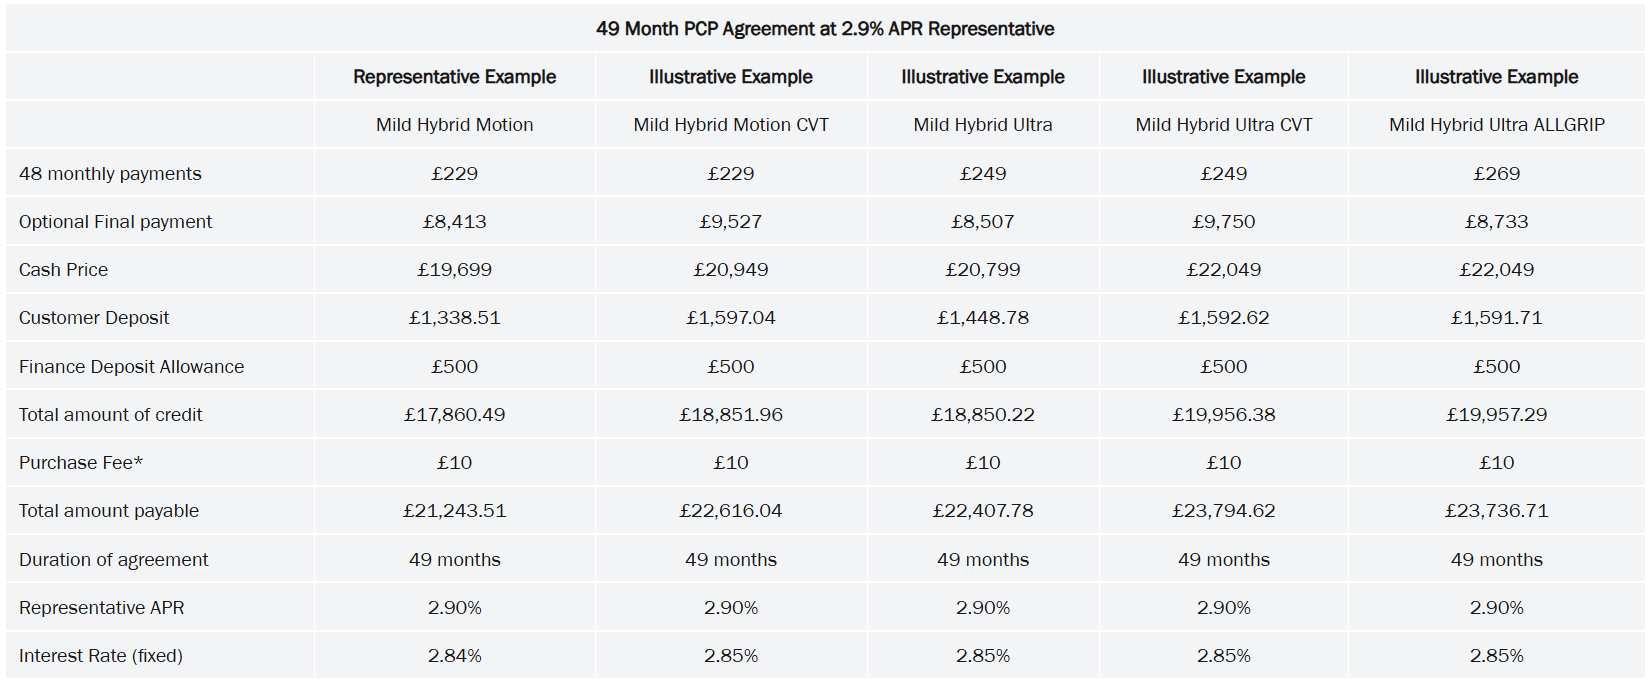Select the 2.84% interest rate cell

(454, 656)
